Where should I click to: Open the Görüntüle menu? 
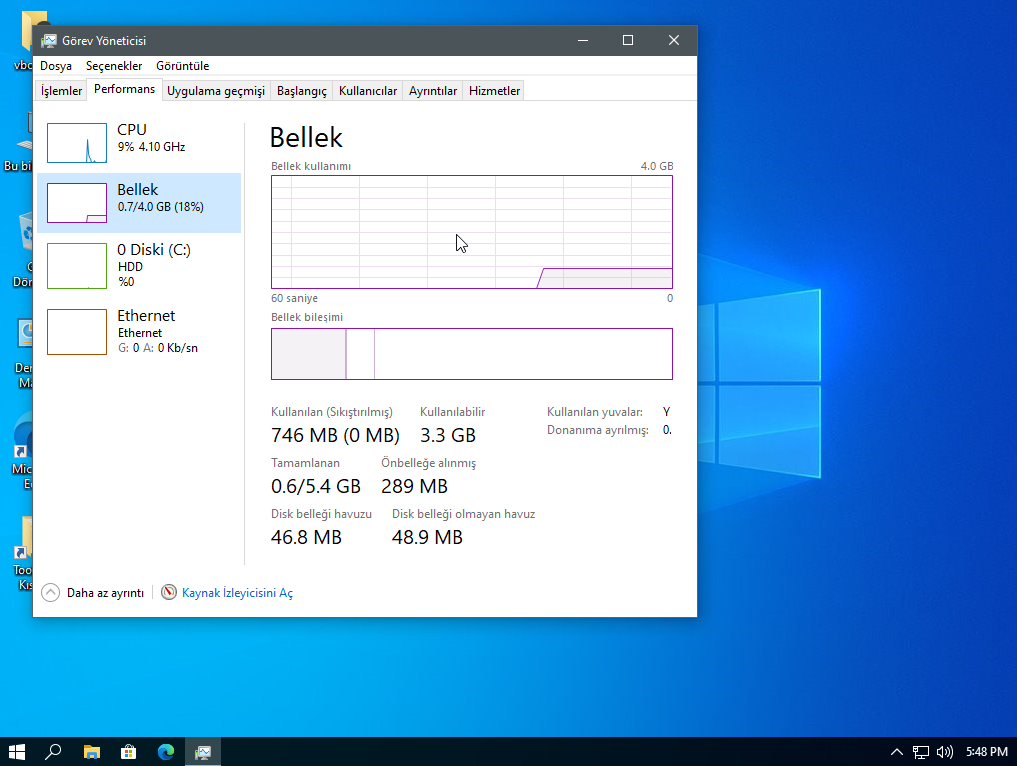point(182,66)
